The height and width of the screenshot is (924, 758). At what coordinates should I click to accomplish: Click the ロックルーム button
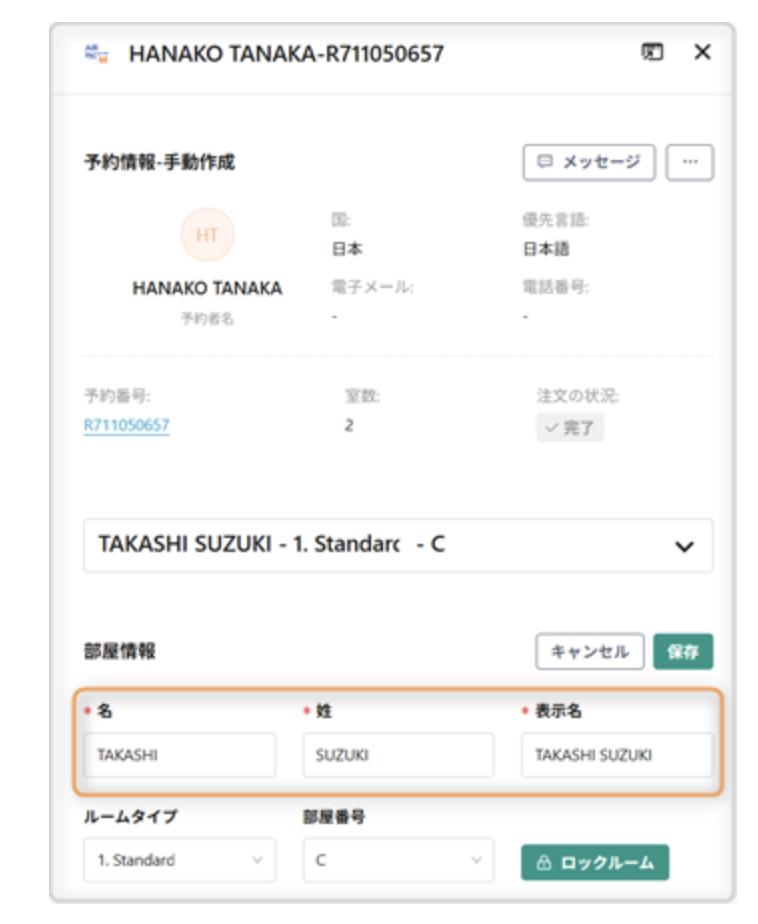pyautogui.click(x=595, y=862)
